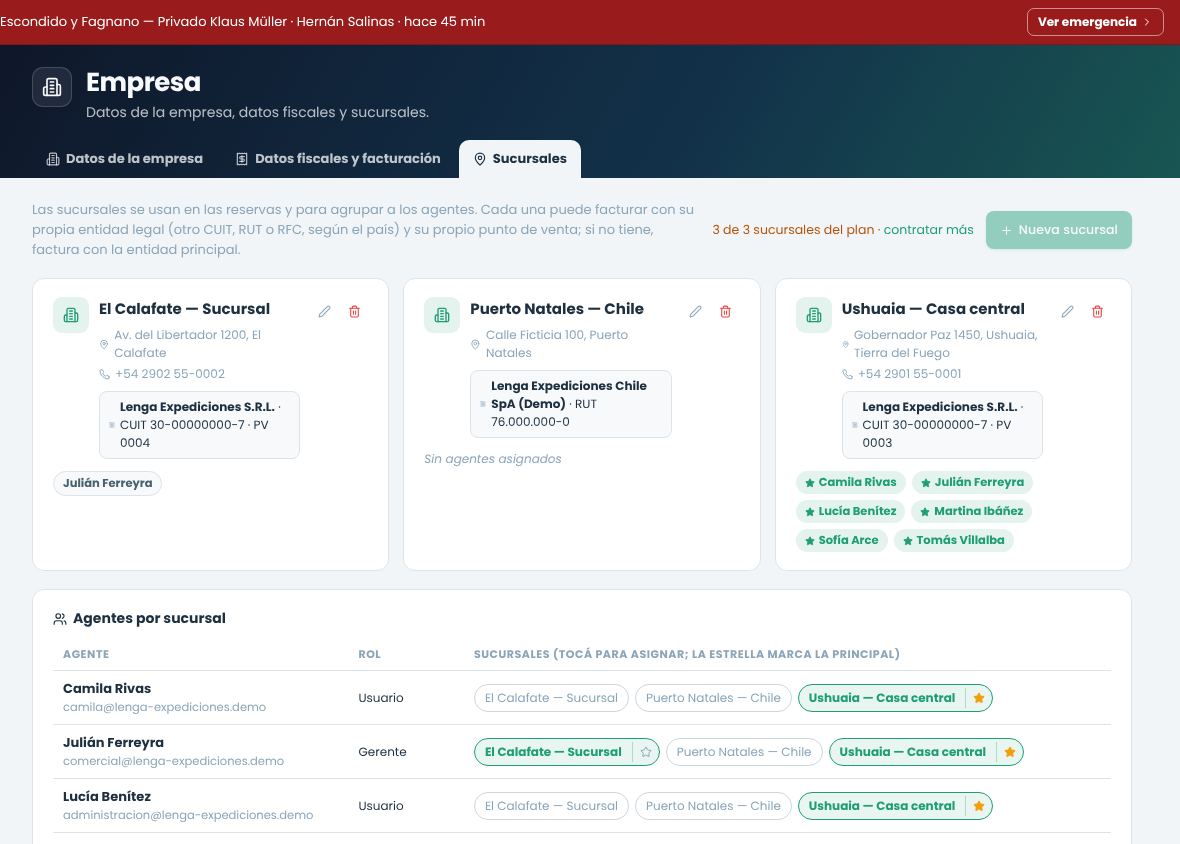Click the Ushuaia card building icon
Screen dimensions: 1180x844
(814, 315)
